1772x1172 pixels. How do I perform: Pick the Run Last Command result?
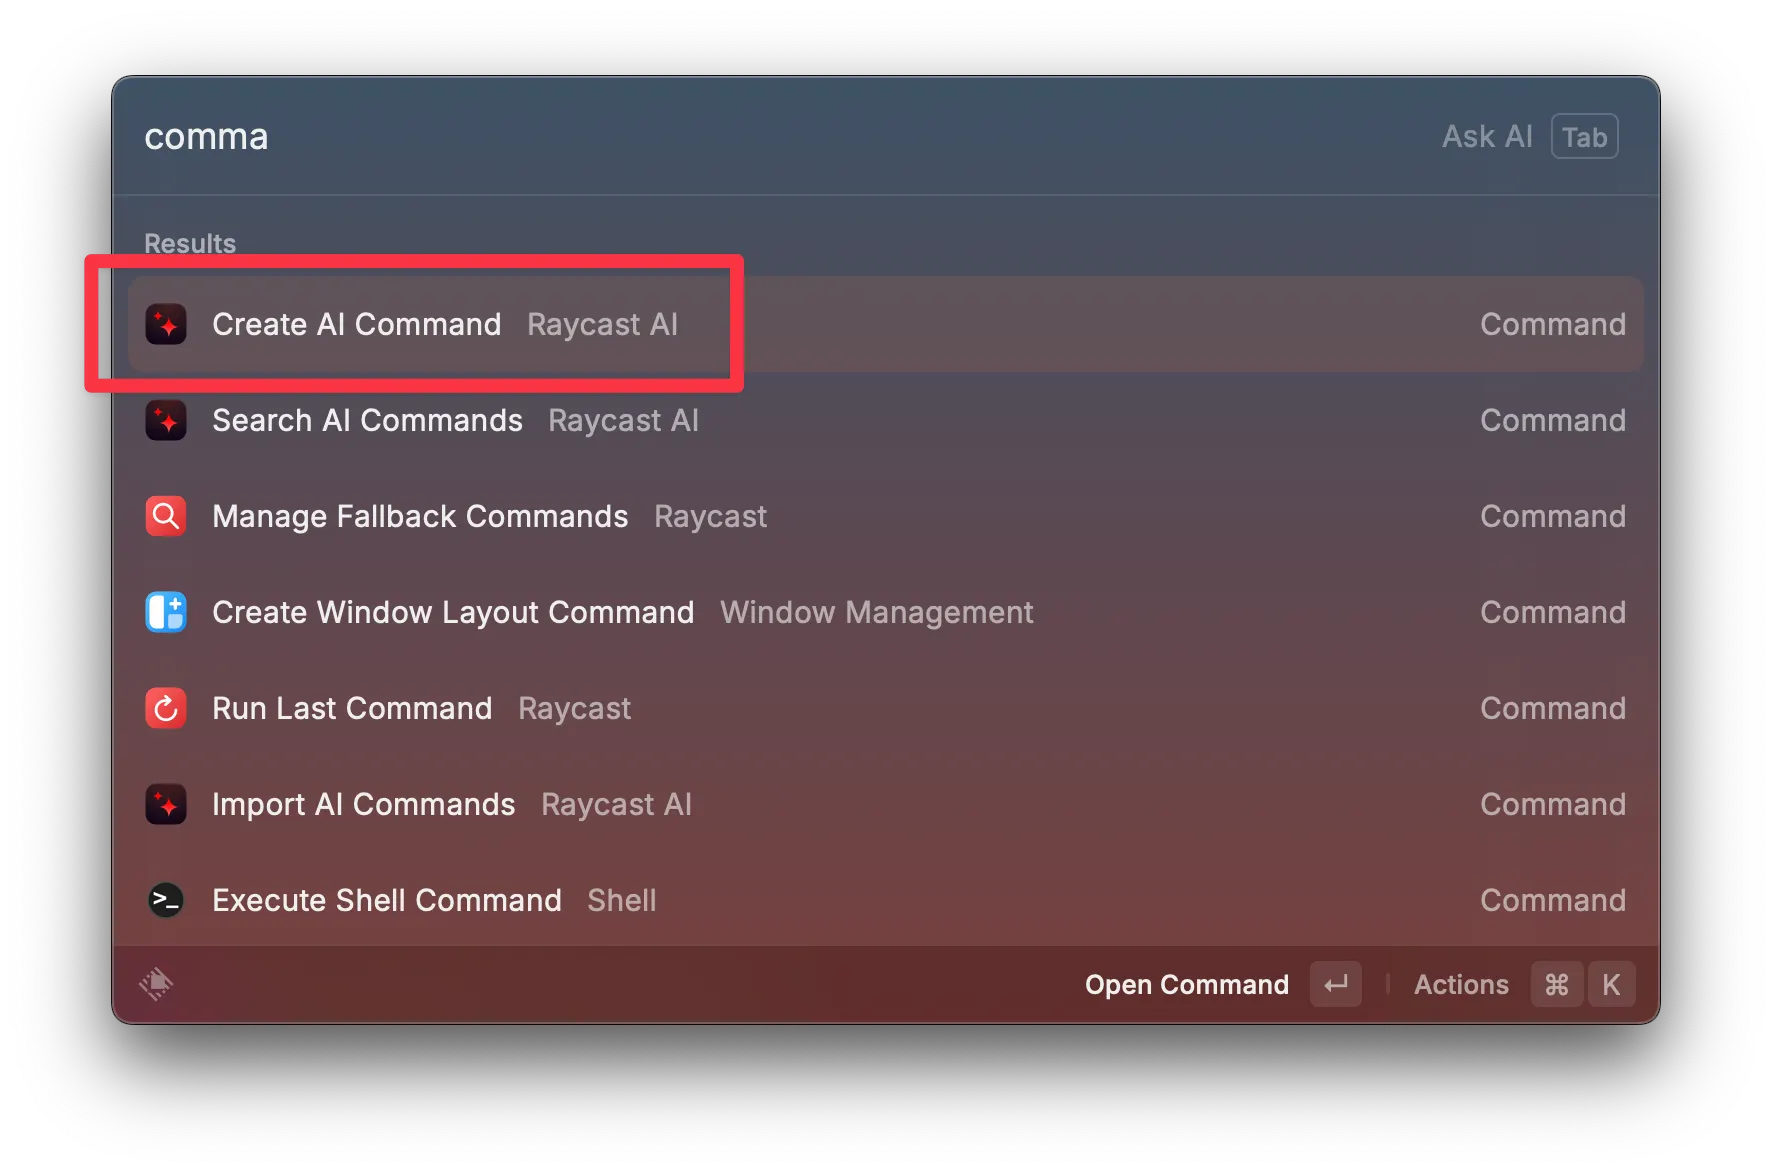point(886,708)
